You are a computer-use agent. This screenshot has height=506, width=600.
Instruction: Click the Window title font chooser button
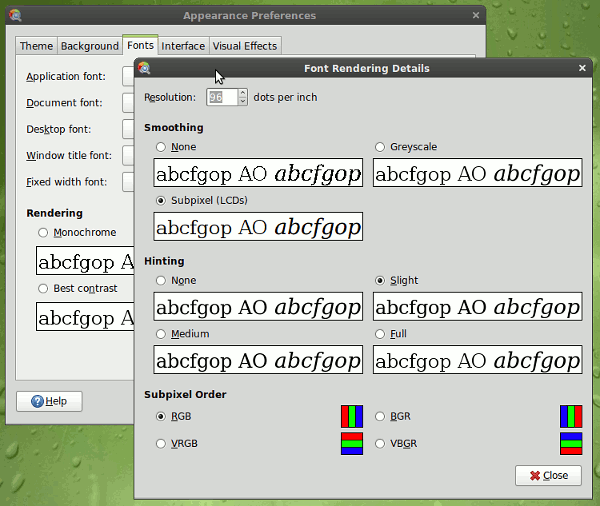(x=128, y=155)
